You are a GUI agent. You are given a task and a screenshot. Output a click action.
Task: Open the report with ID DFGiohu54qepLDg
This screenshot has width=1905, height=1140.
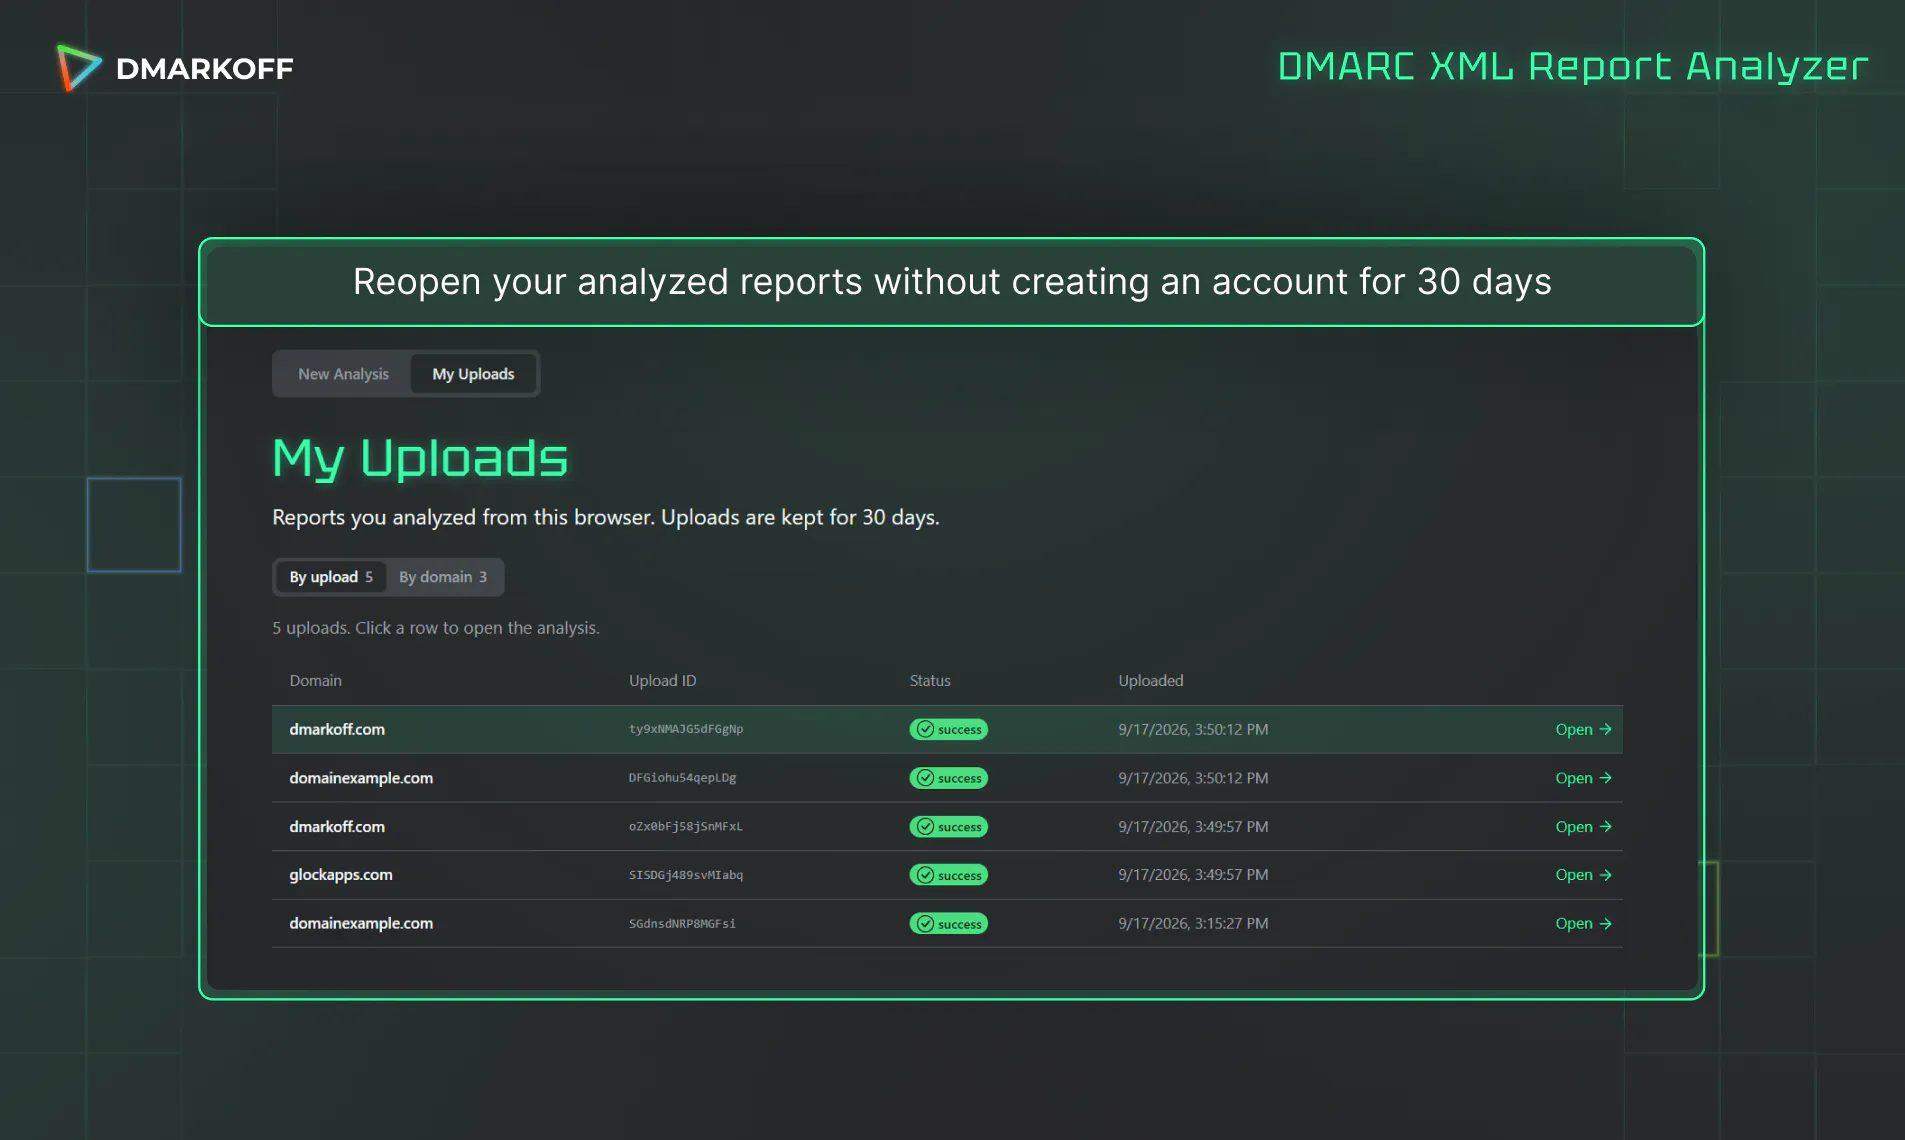[1583, 778]
